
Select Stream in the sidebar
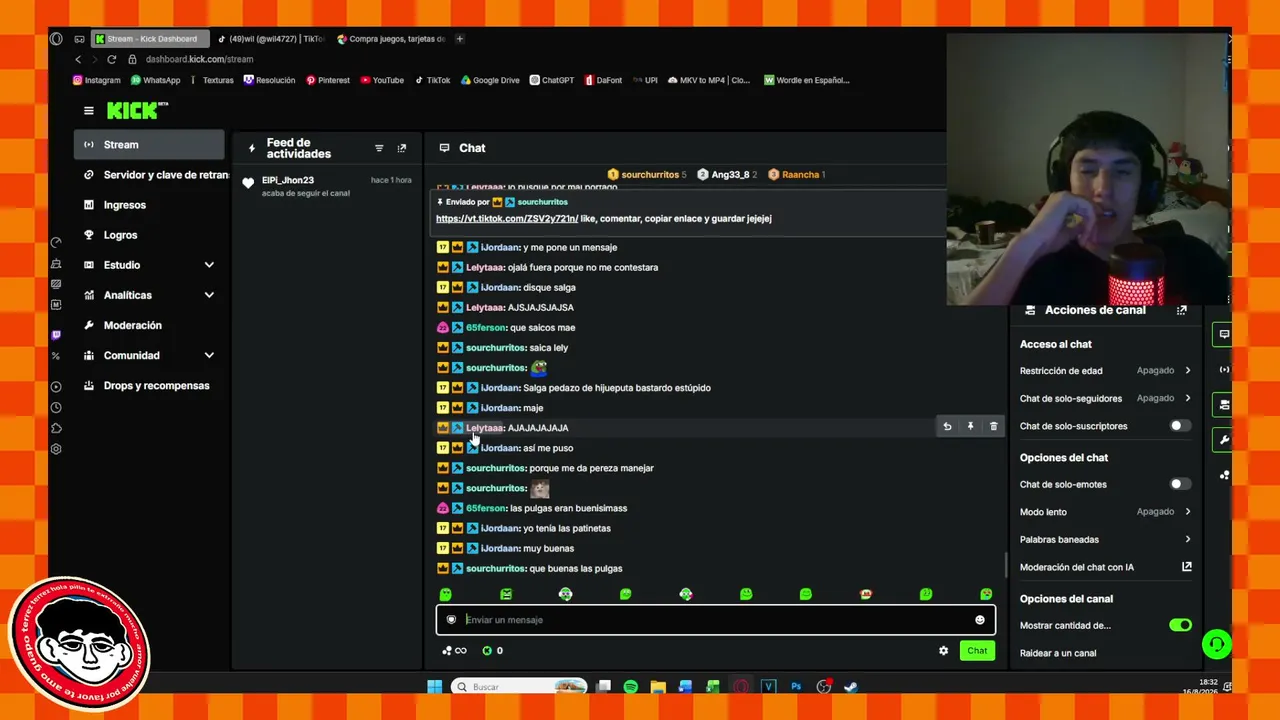pos(149,145)
